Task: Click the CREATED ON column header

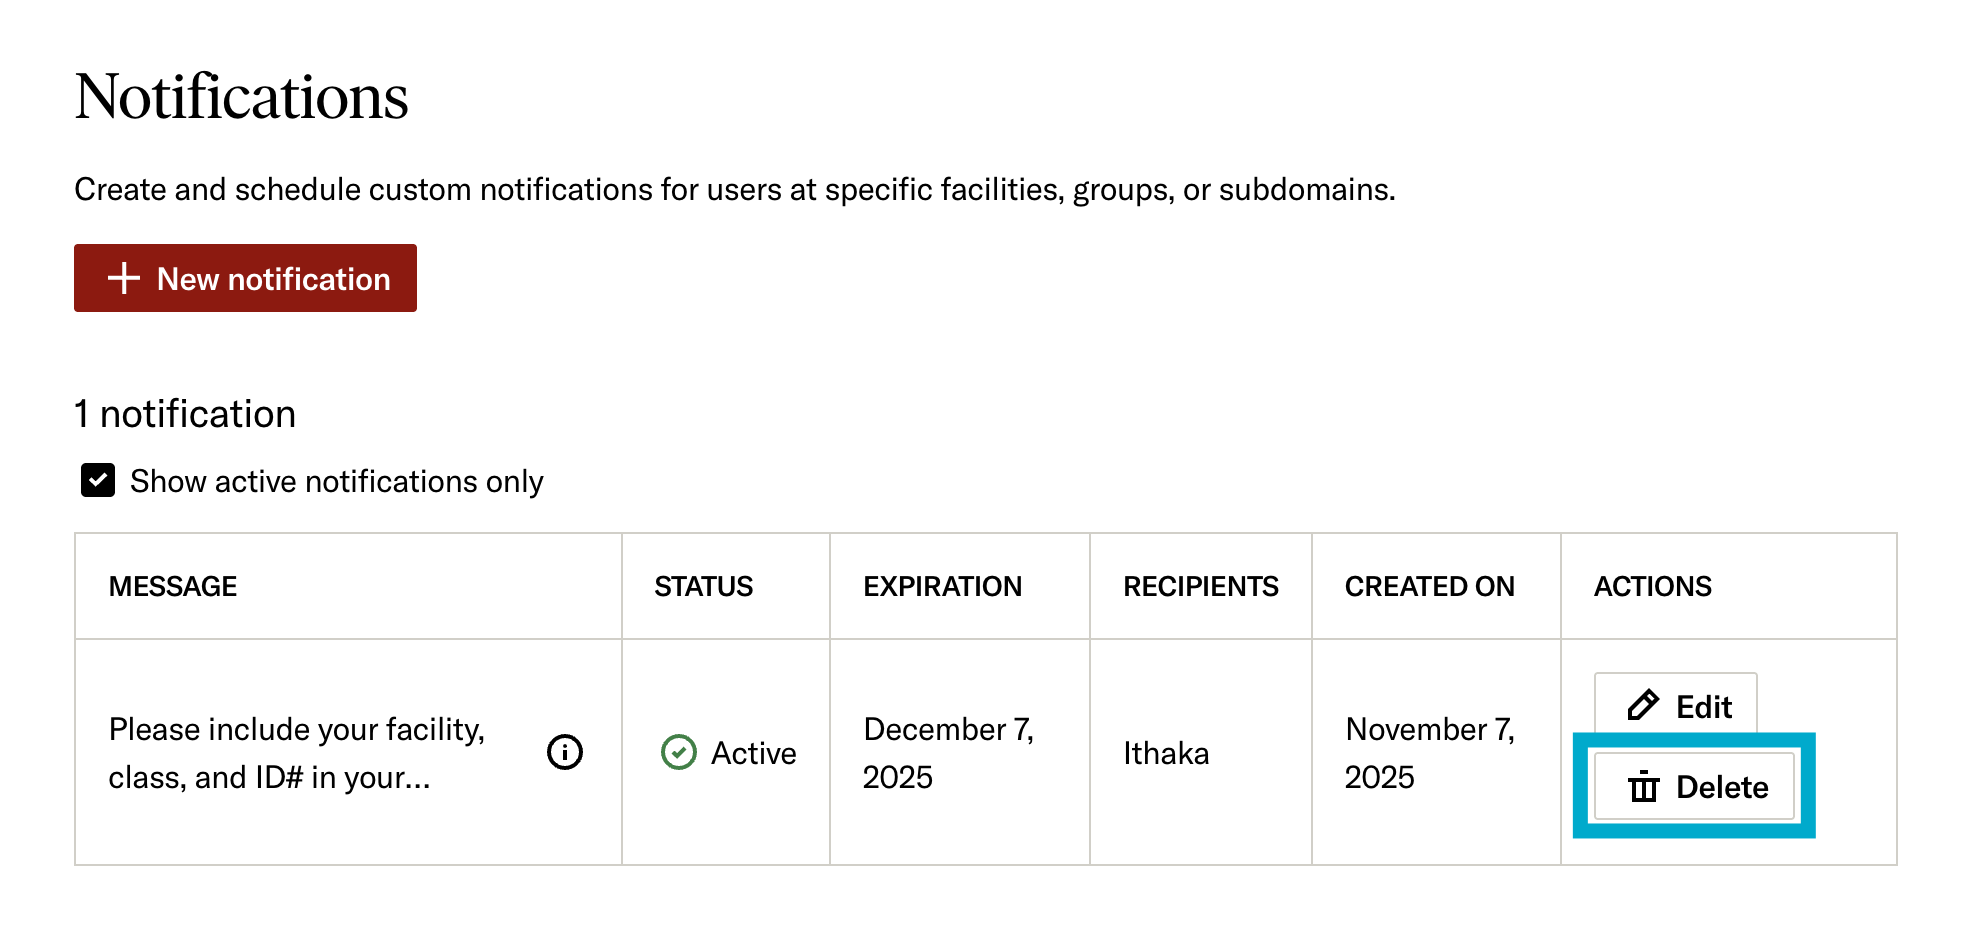Action: click(x=1430, y=586)
